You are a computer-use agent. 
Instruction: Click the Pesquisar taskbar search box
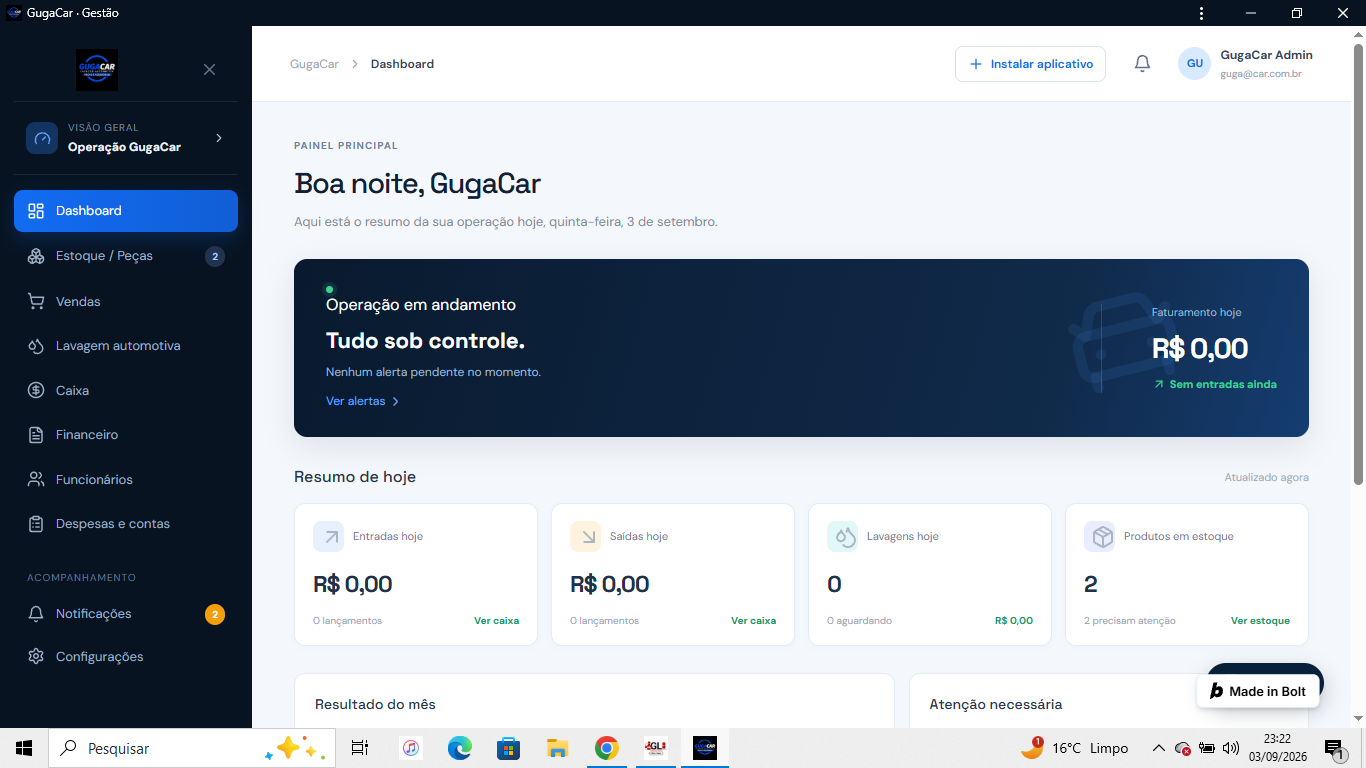coord(192,748)
